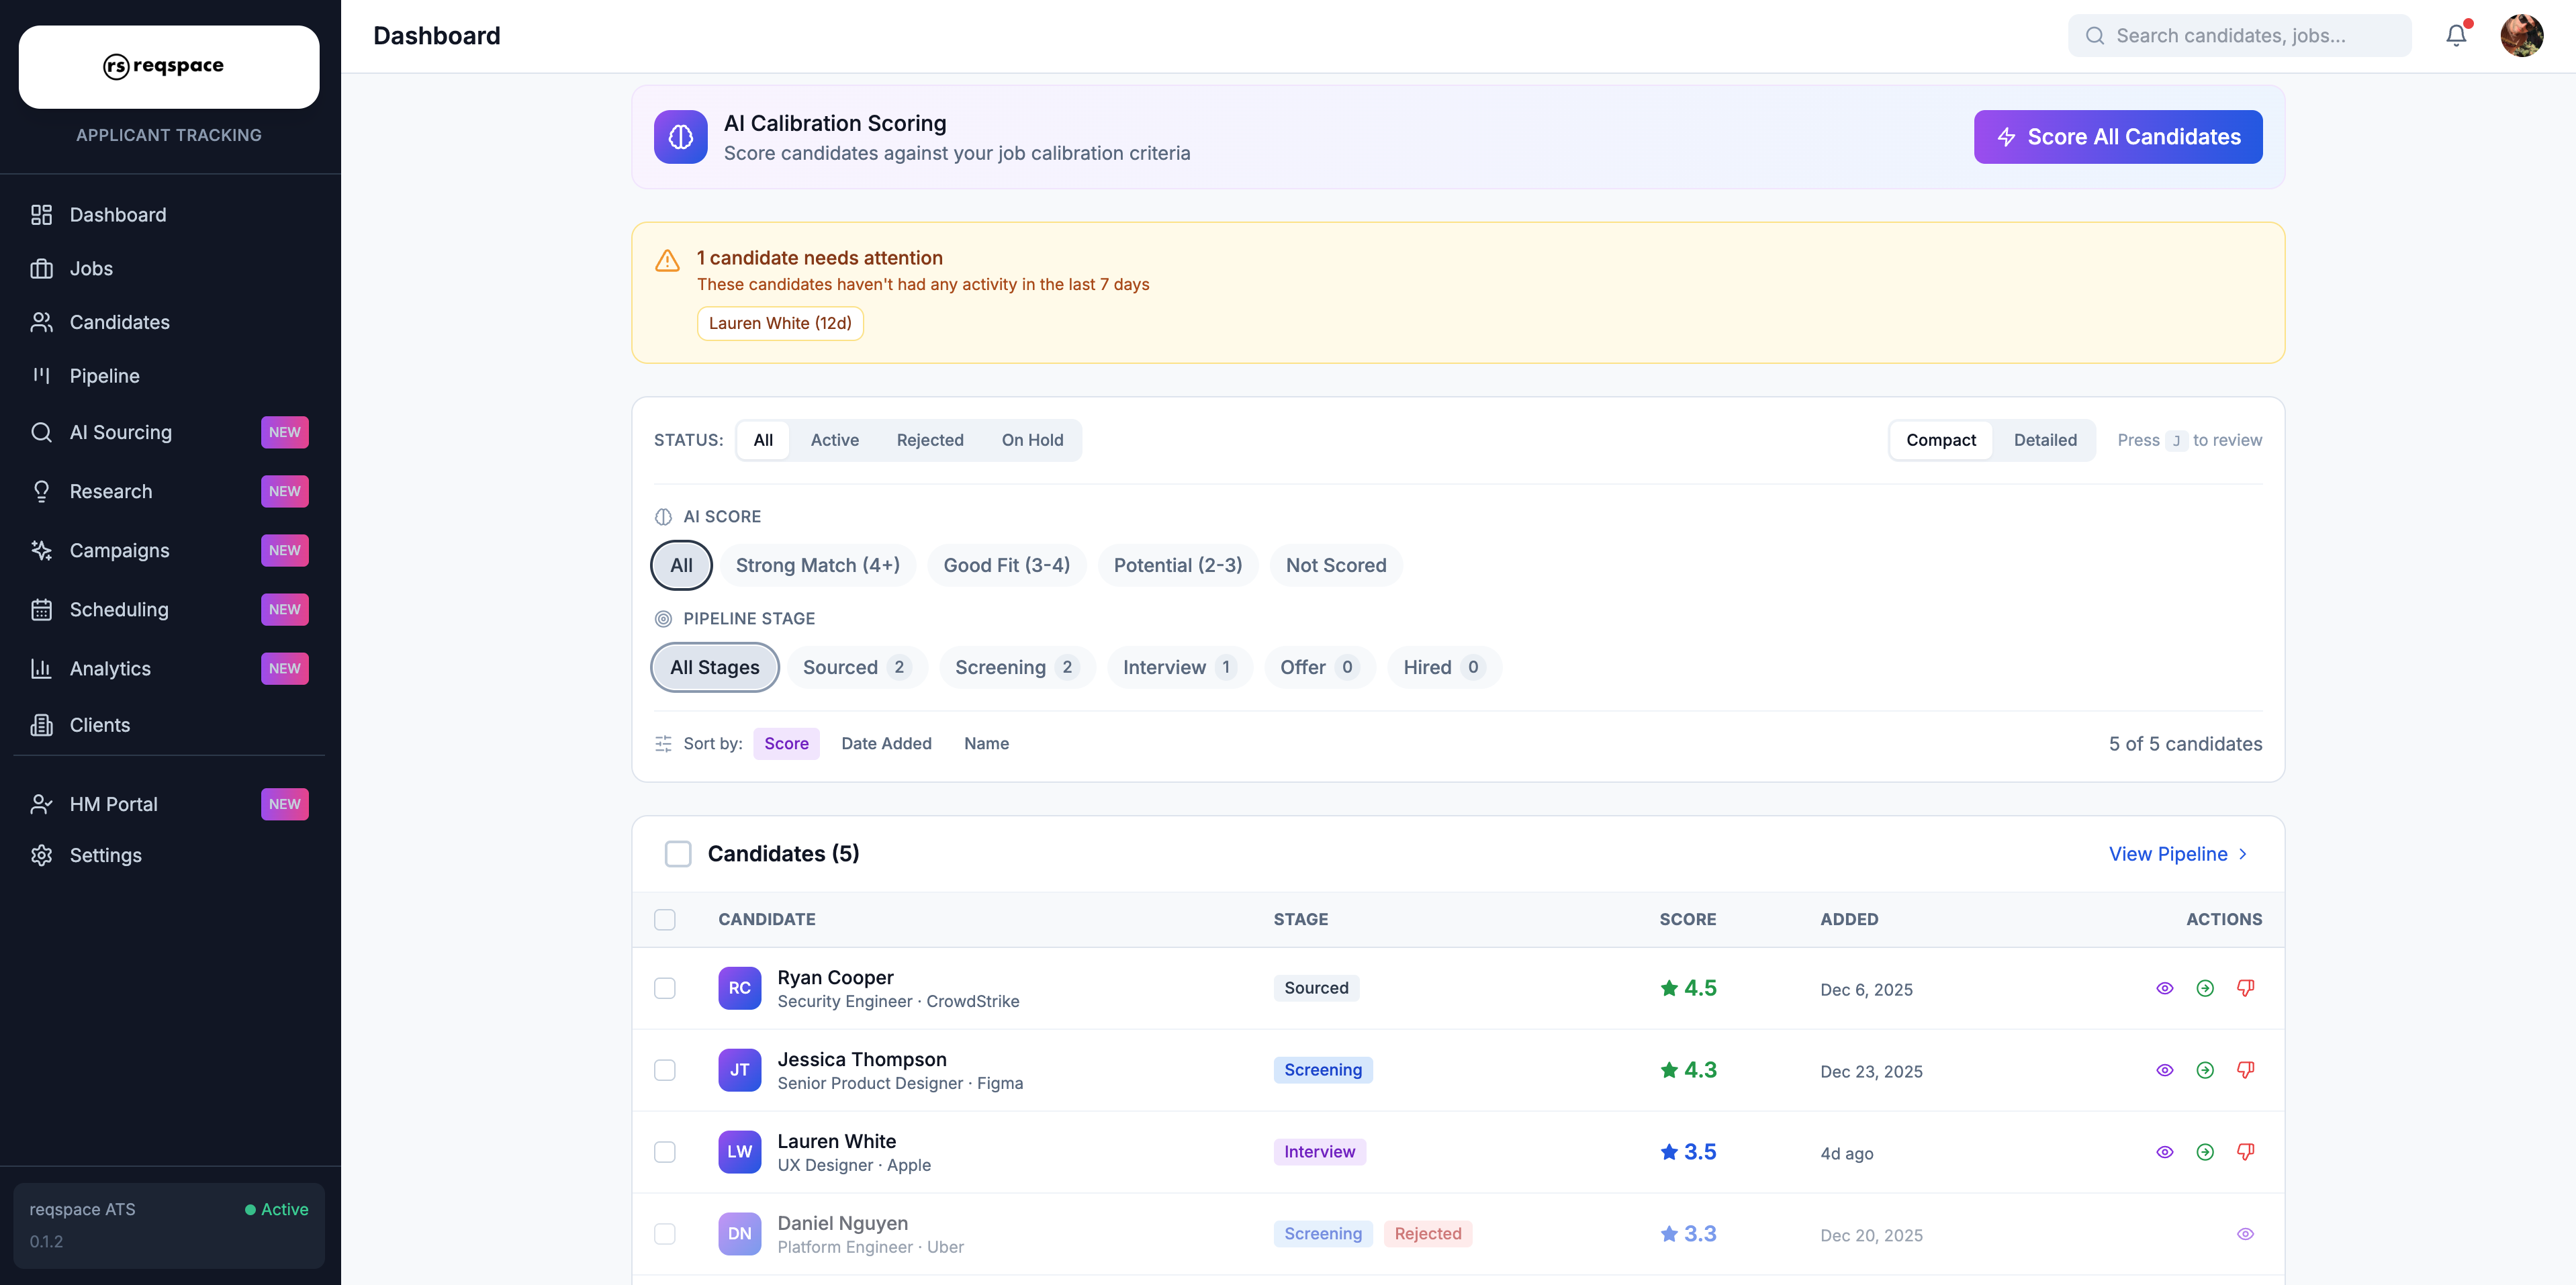Click the user profile avatar
Viewport: 2576px width, 1285px height.
pyautogui.click(x=2521, y=36)
